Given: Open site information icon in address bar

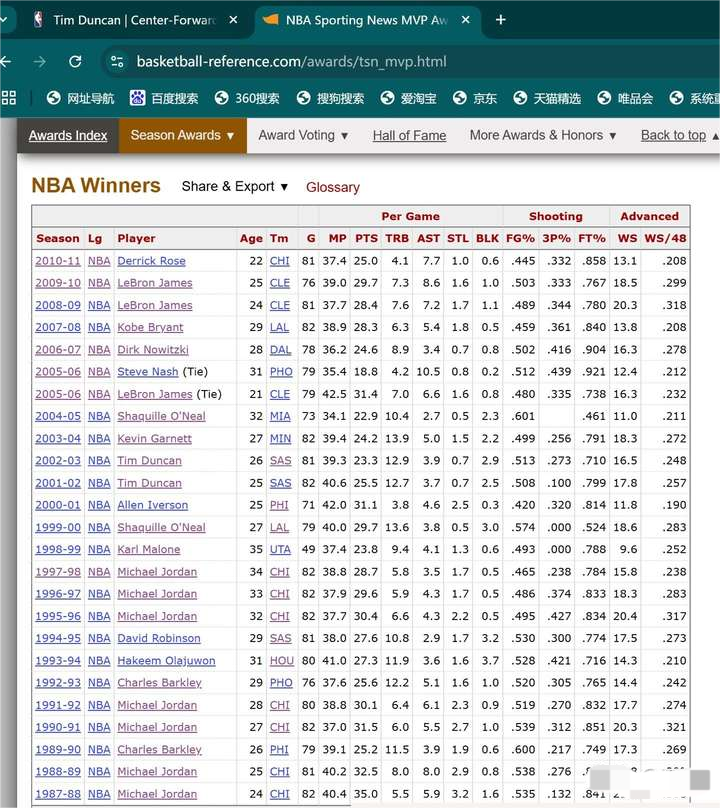Looking at the screenshot, I should (x=117, y=62).
